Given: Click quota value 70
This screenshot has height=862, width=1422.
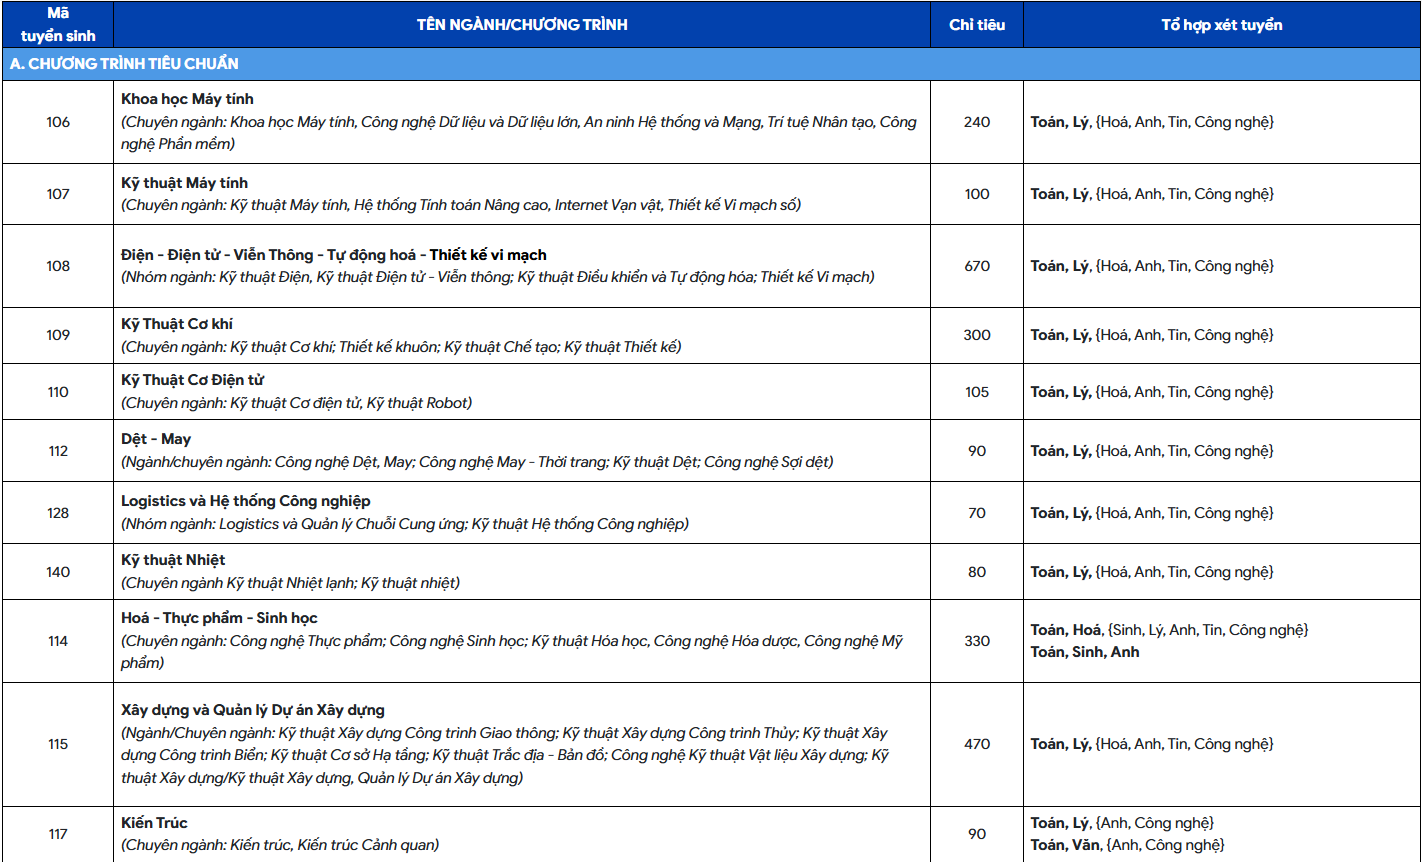Looking at the screenshot, I should pyautogui.click(x=977, y=513).
